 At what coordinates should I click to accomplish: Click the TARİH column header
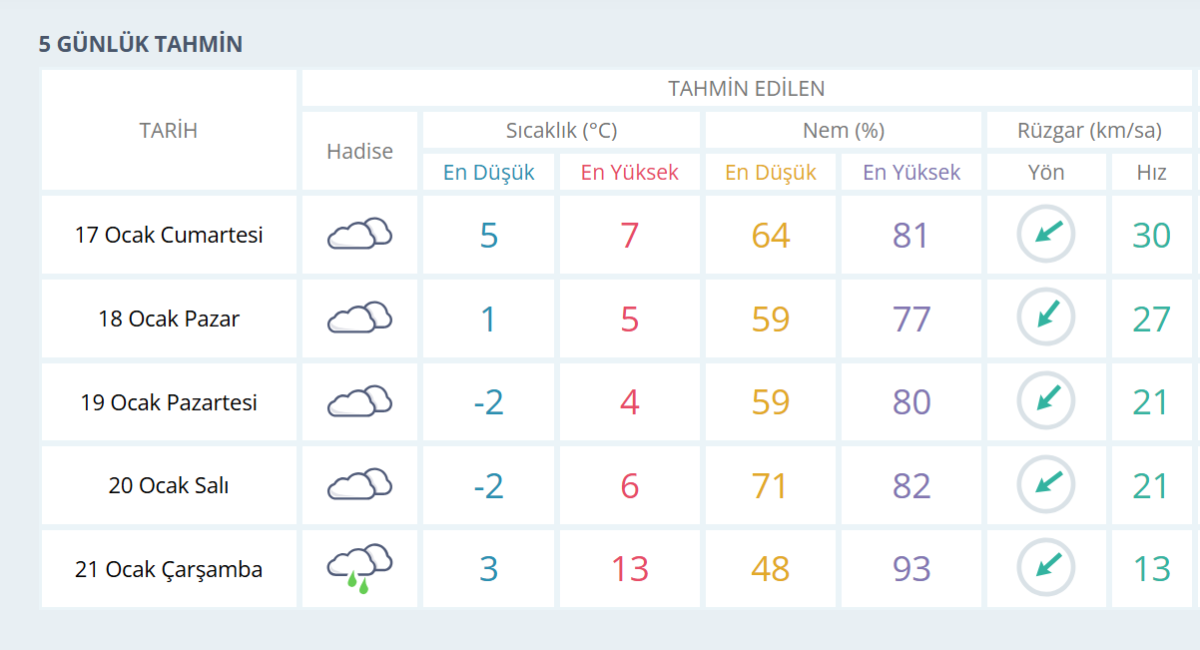(x=168, y=130)
